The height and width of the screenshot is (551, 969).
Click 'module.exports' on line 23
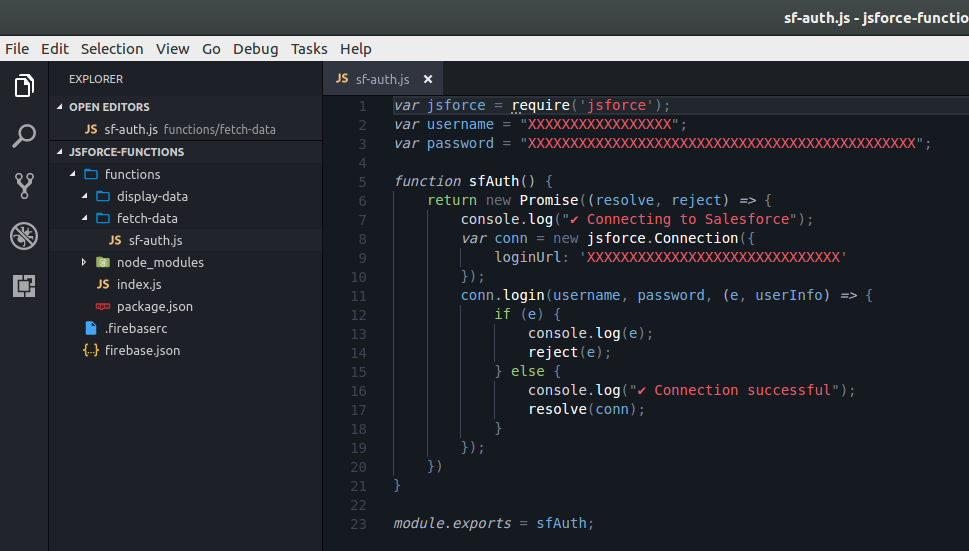click(452, 523)
